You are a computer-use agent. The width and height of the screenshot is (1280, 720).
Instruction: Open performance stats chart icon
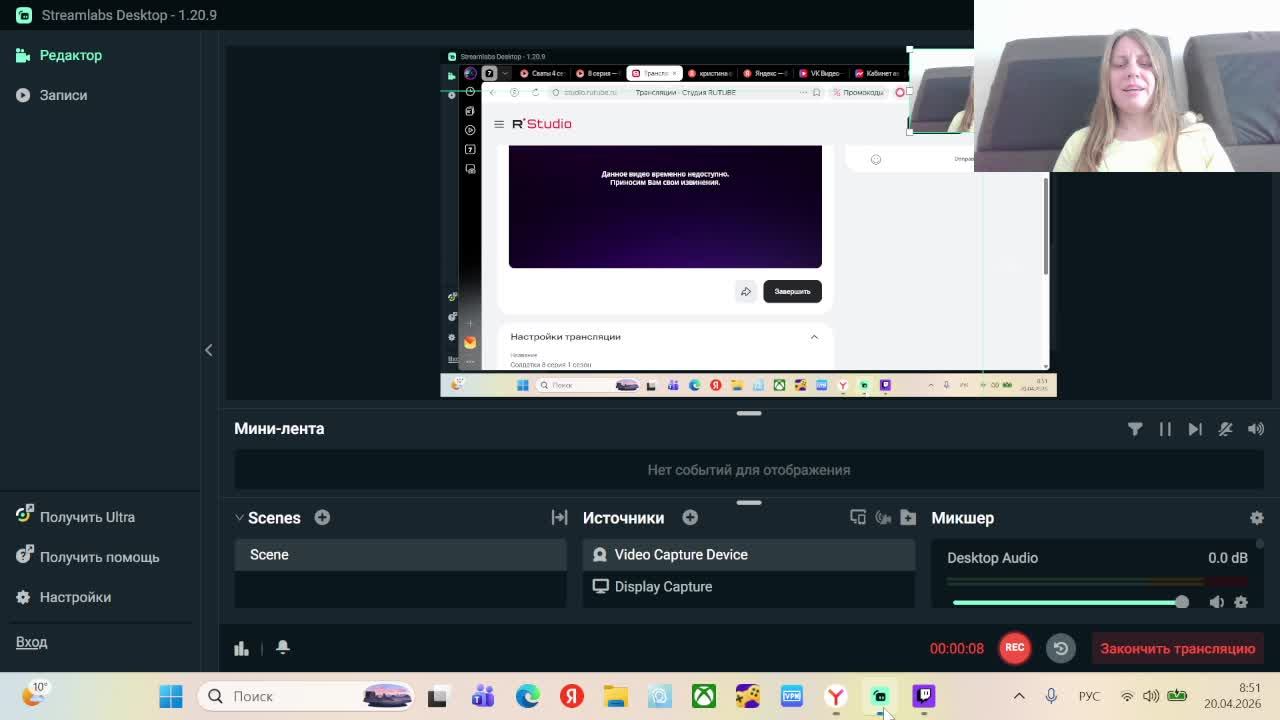[241, 648]
